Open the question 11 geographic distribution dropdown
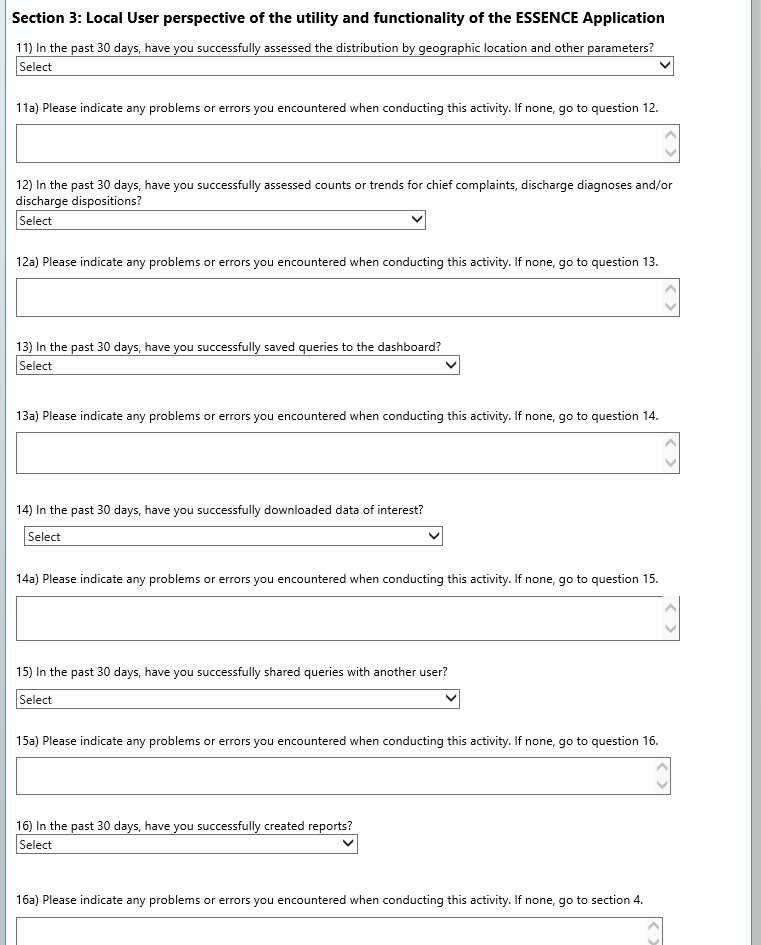 (345, 66)
